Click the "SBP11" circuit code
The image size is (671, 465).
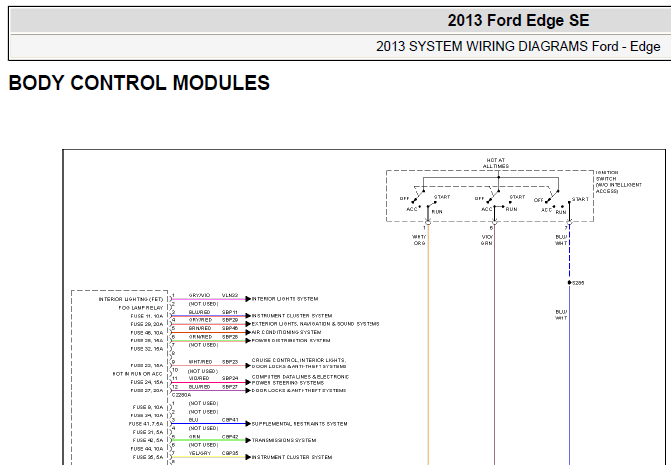click(x=230, y=312)
